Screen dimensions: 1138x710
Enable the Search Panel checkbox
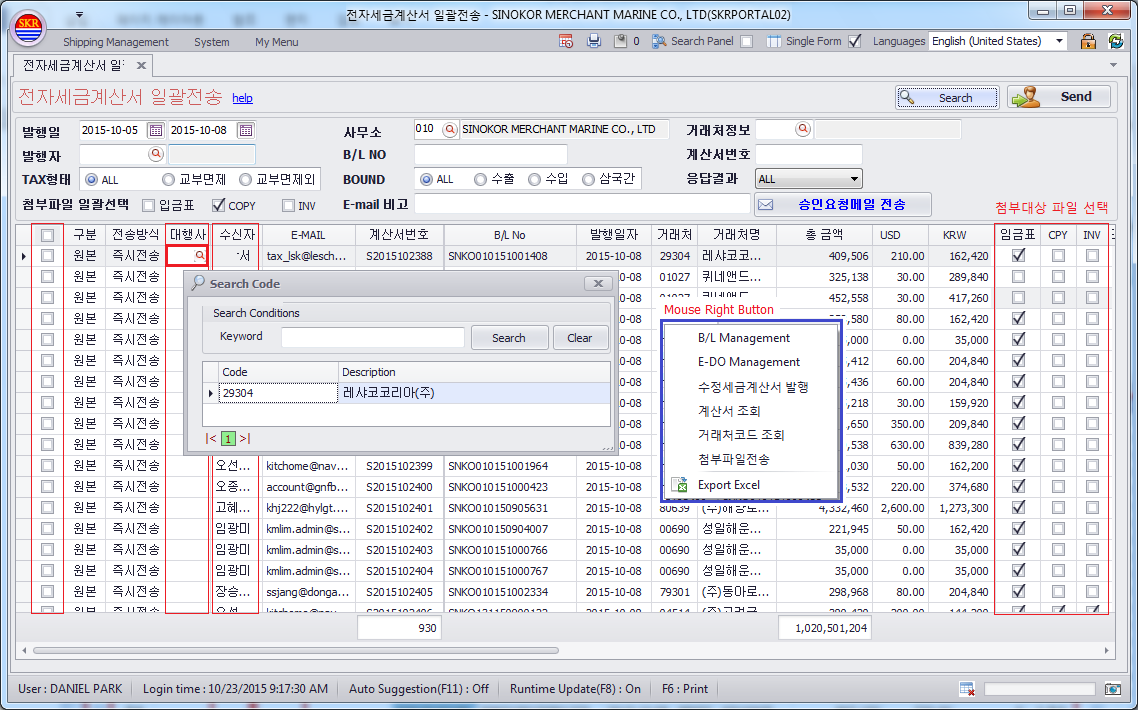746,41
